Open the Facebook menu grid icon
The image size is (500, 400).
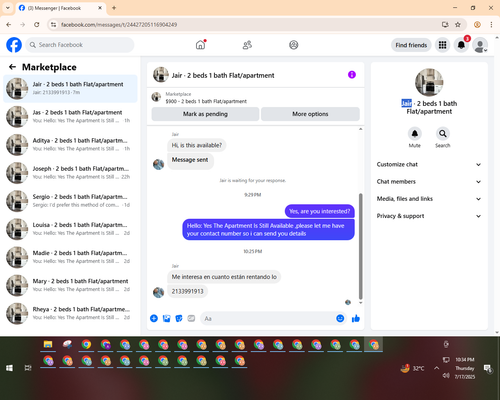[442, 45]
